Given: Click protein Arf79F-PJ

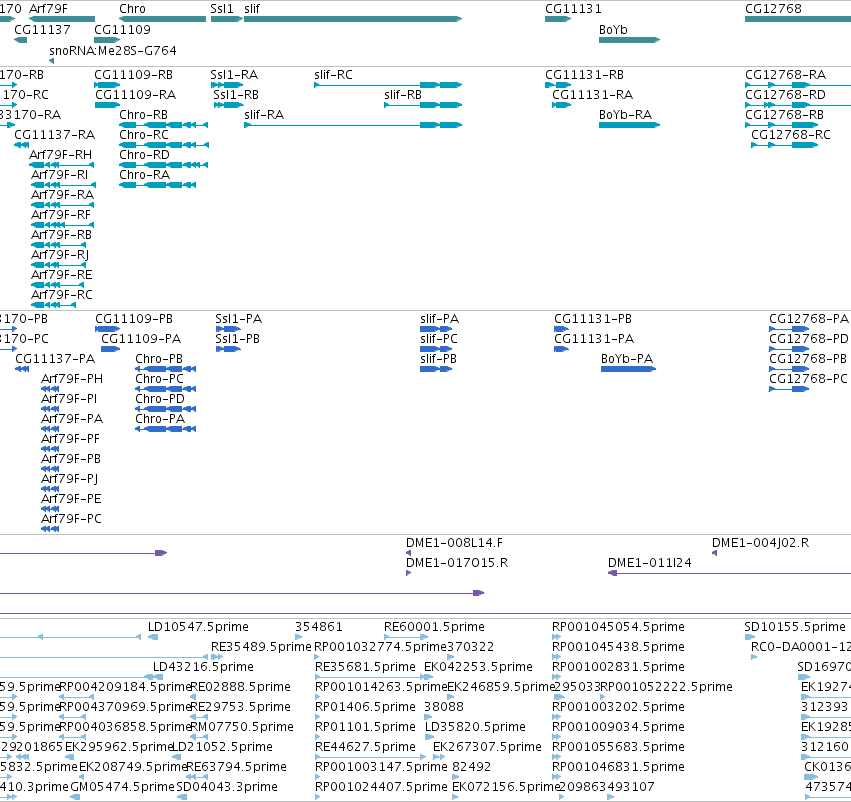Looking at the screenshot, I should (x=69, y=479).
